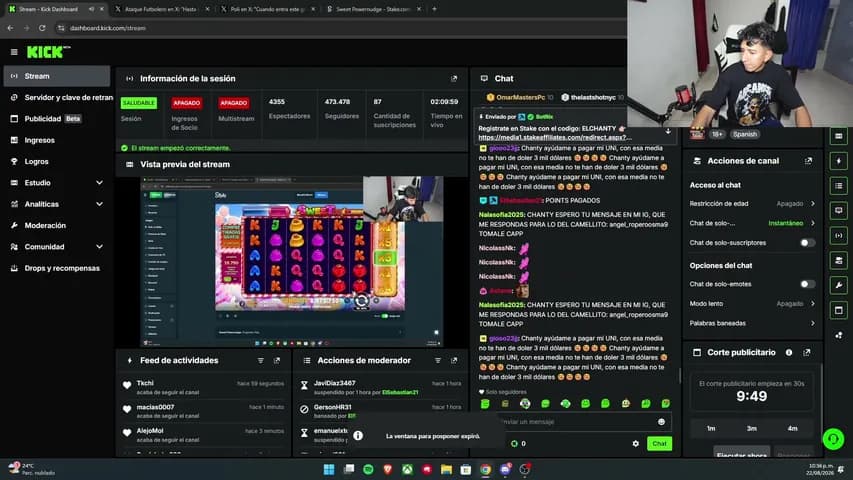Click the green support headset bubble
The height and width of the screenshot is (480, 853).
click(x=833, y=439)
